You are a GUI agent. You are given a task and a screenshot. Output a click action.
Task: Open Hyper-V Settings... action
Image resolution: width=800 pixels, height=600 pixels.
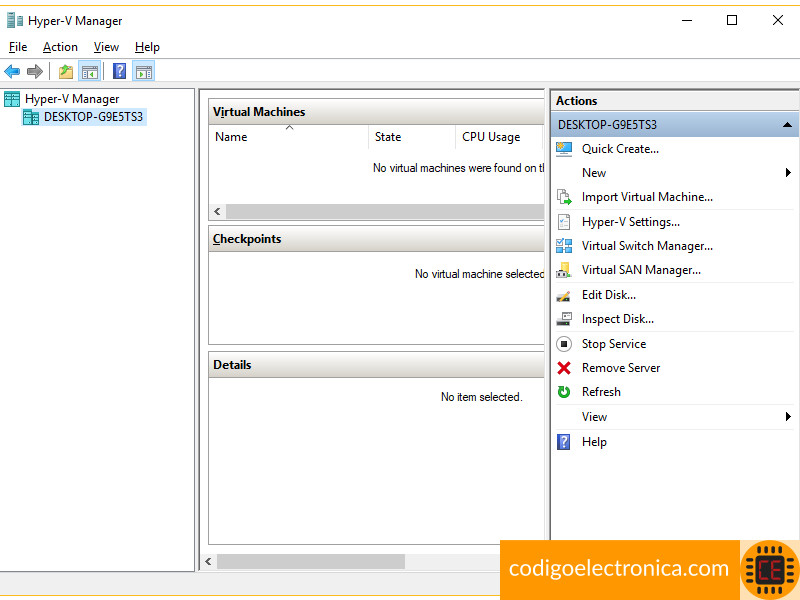coord(631,222)
